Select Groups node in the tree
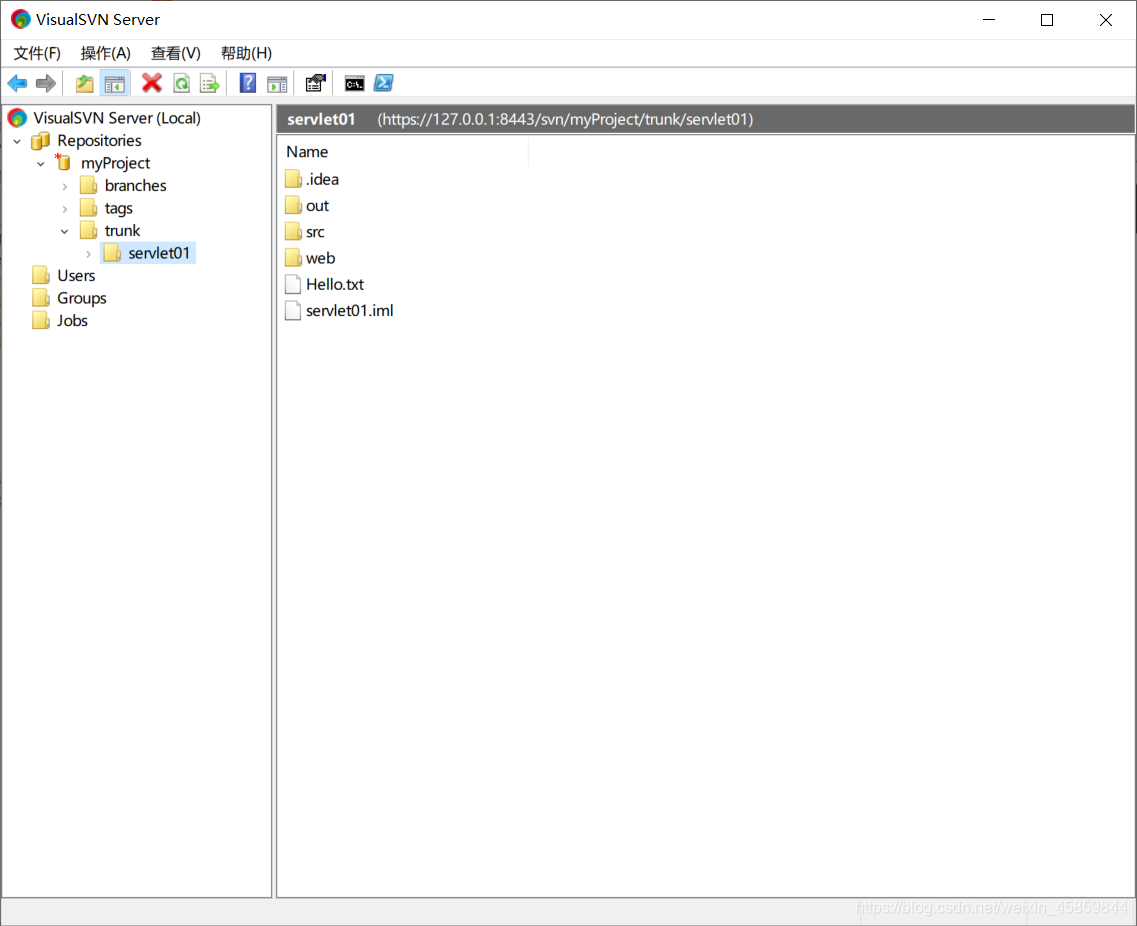This screenshot has width=1137, height=926. pyautogui.click(x=82, y=298)
